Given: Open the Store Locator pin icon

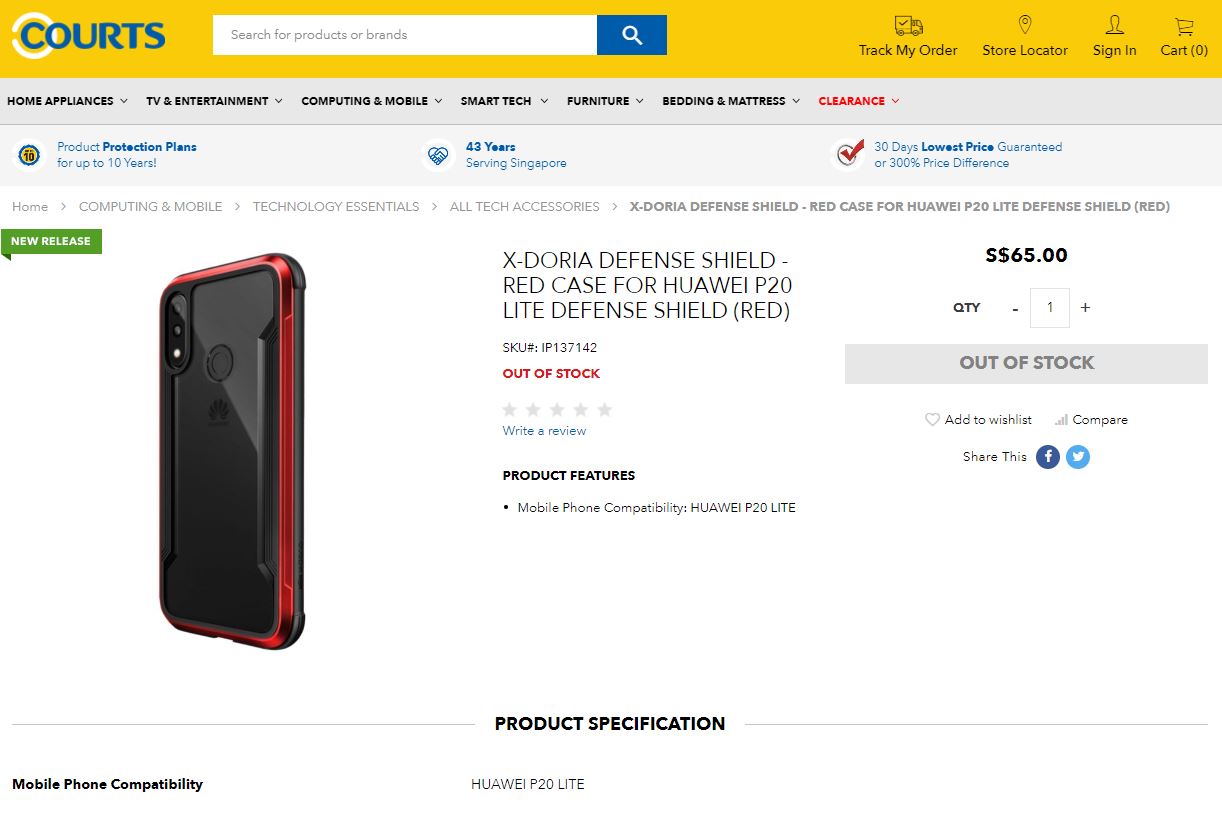Looking at the screenshot, I should point(1024,25).
